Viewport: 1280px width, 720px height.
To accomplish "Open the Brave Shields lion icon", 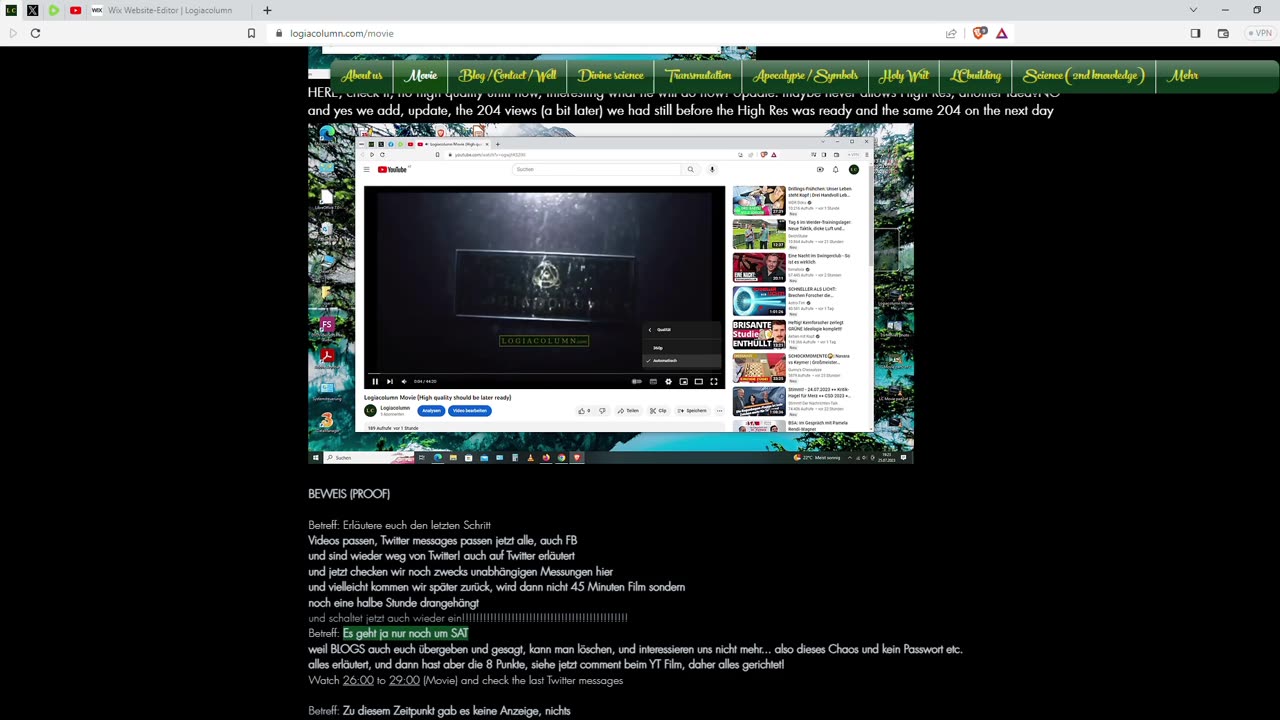I will [x=979, y=33].
